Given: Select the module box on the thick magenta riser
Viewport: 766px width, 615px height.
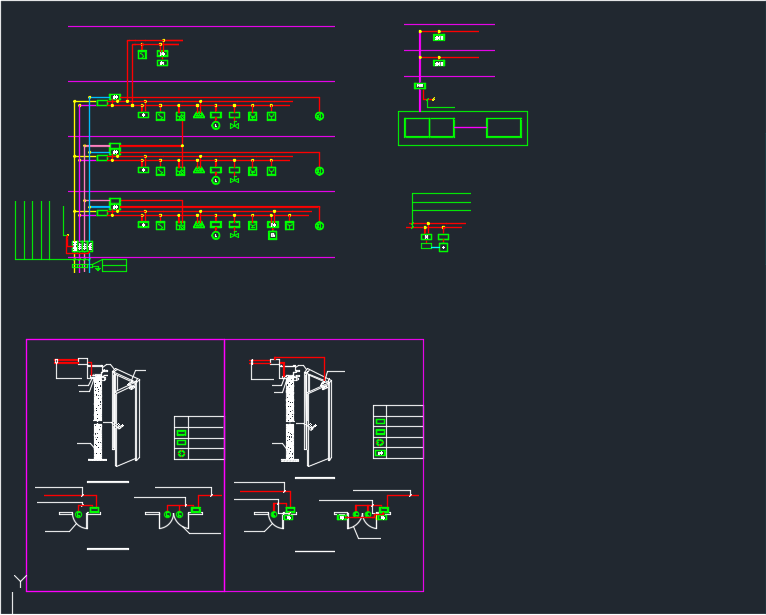Looking at the screenshot, I should [420, 86].
